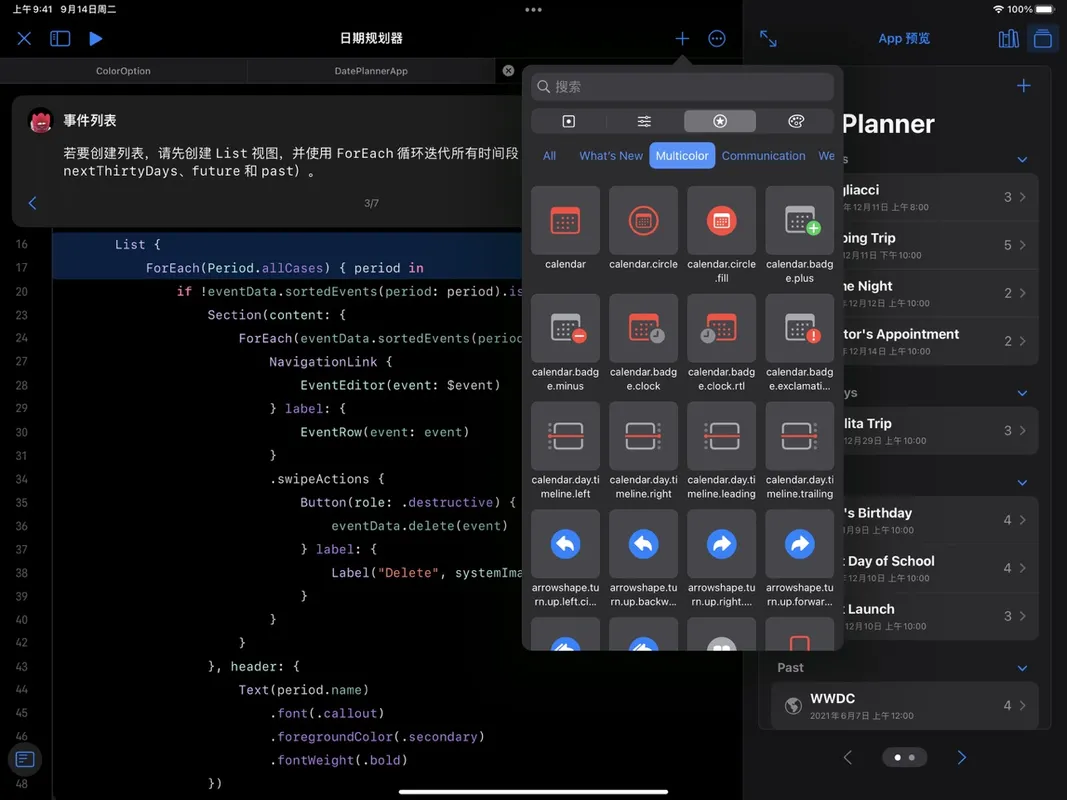The image size is (1067, 800).
Task: Expand the App preview with the arrows icon
Action: 768,39
